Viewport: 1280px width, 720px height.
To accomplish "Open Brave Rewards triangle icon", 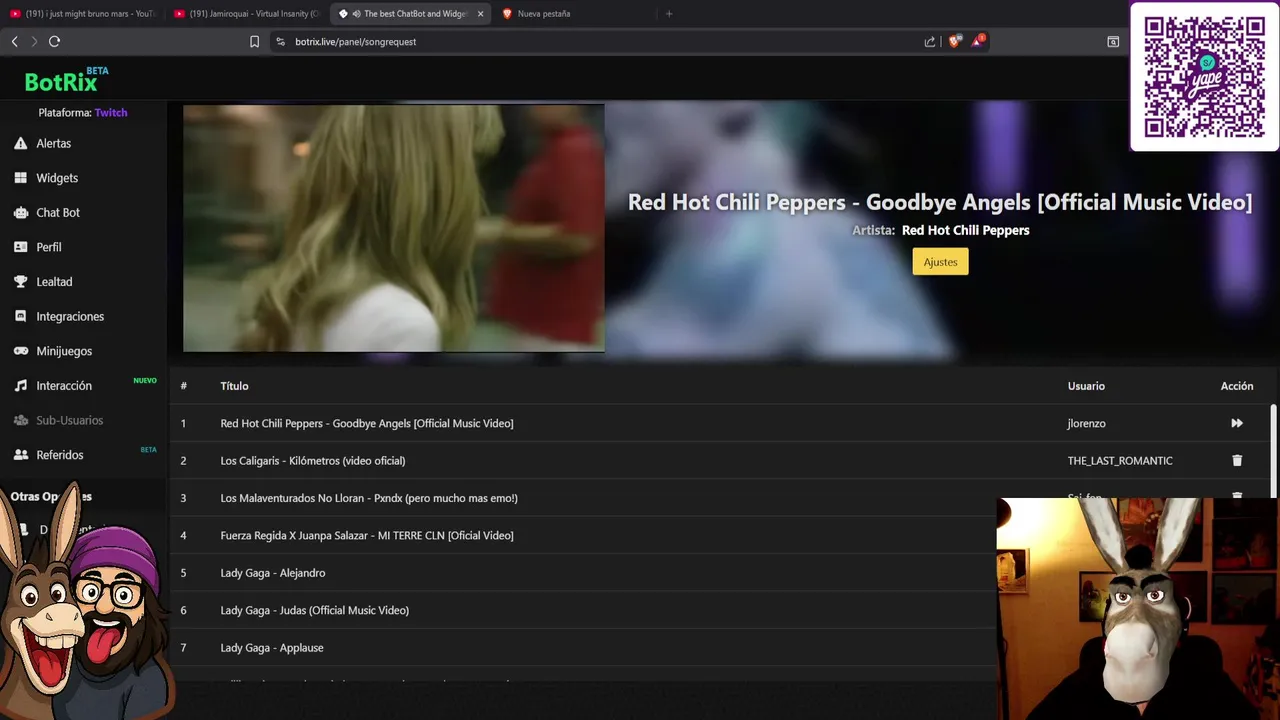I will pyautogui.click(x=978, y=41).
